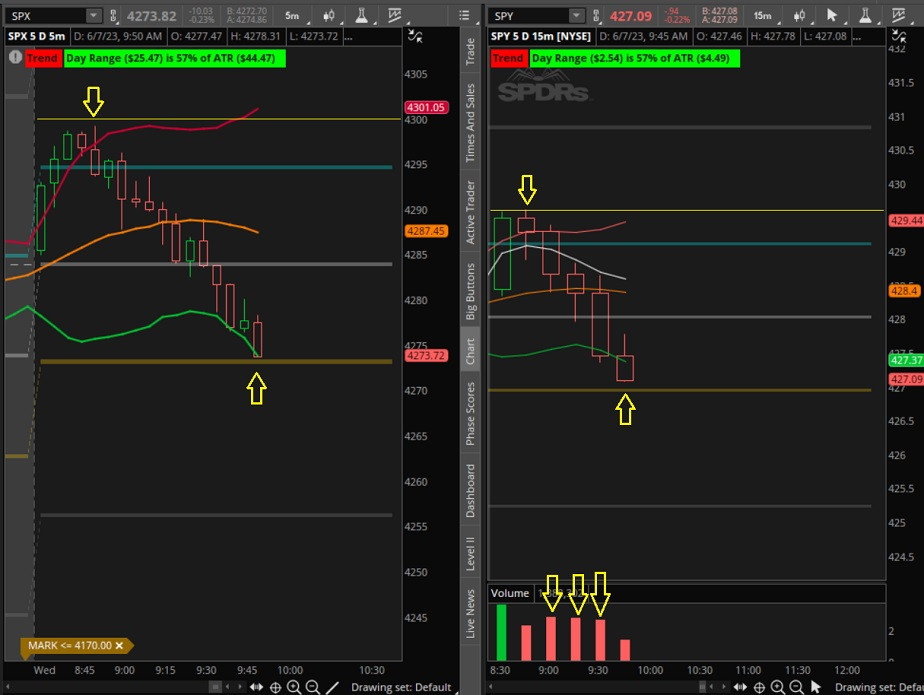Click SPX chart crosshair pan icon

(275, 687)
